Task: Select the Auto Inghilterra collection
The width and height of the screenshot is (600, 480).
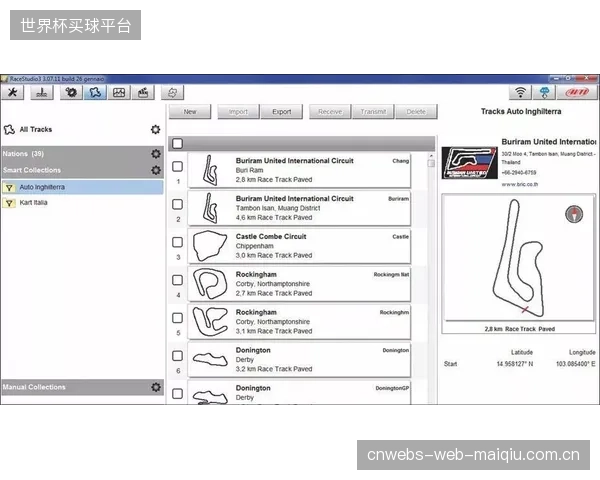Action: [x=83, y=187]
